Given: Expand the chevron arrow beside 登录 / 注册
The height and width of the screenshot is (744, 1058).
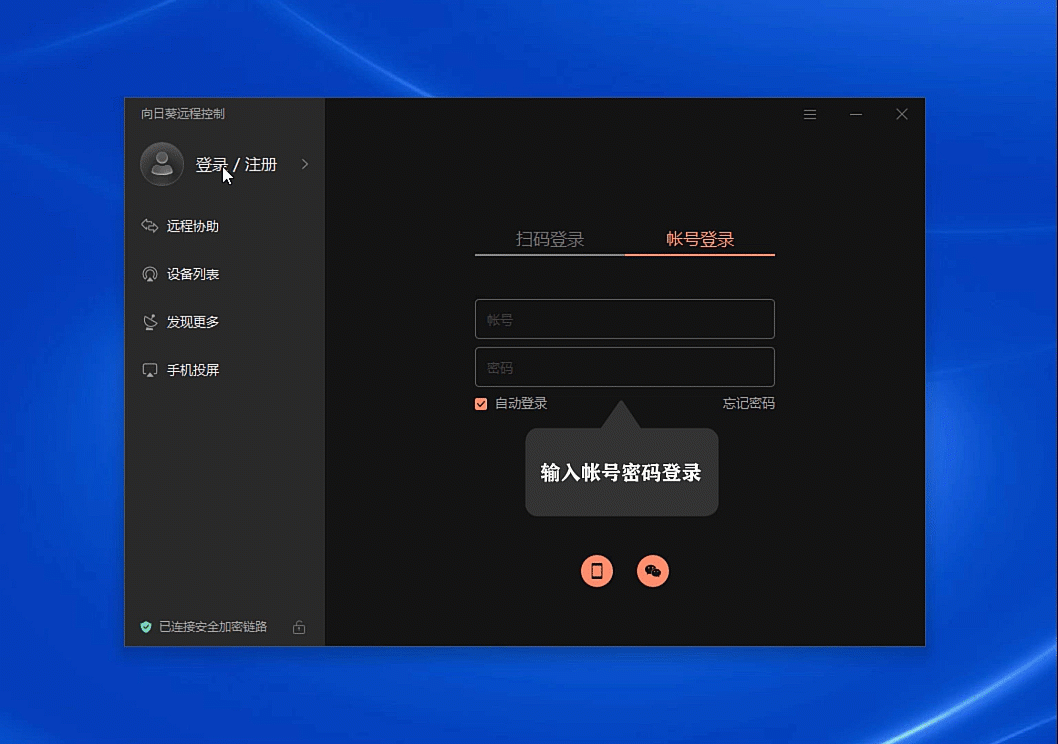Looking at the screenshot, I should point(305,164).
